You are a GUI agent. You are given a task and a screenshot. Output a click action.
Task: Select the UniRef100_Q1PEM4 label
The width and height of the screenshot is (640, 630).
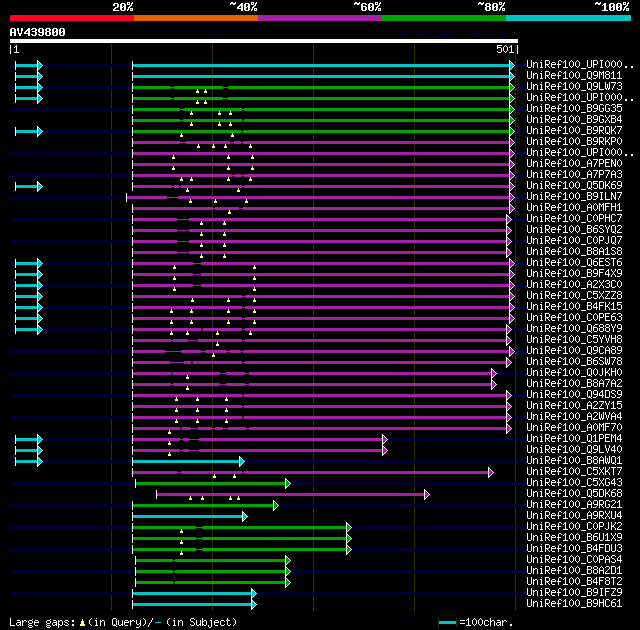click(574, 439)
